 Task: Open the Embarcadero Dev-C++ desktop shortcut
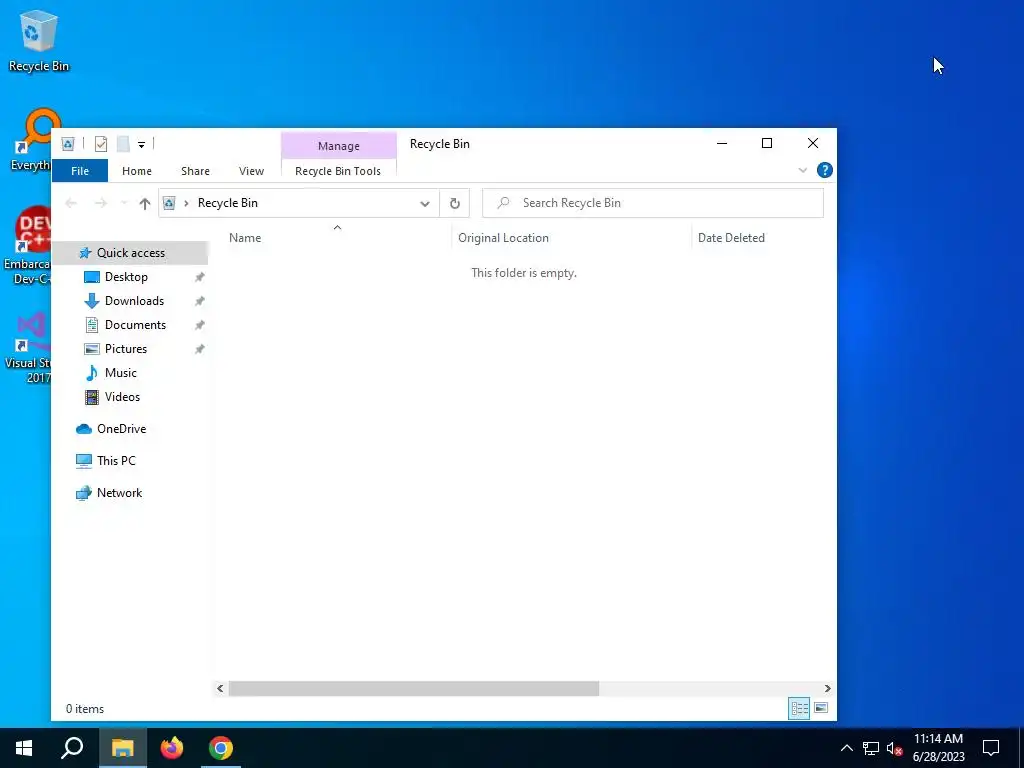coord(27,246)
